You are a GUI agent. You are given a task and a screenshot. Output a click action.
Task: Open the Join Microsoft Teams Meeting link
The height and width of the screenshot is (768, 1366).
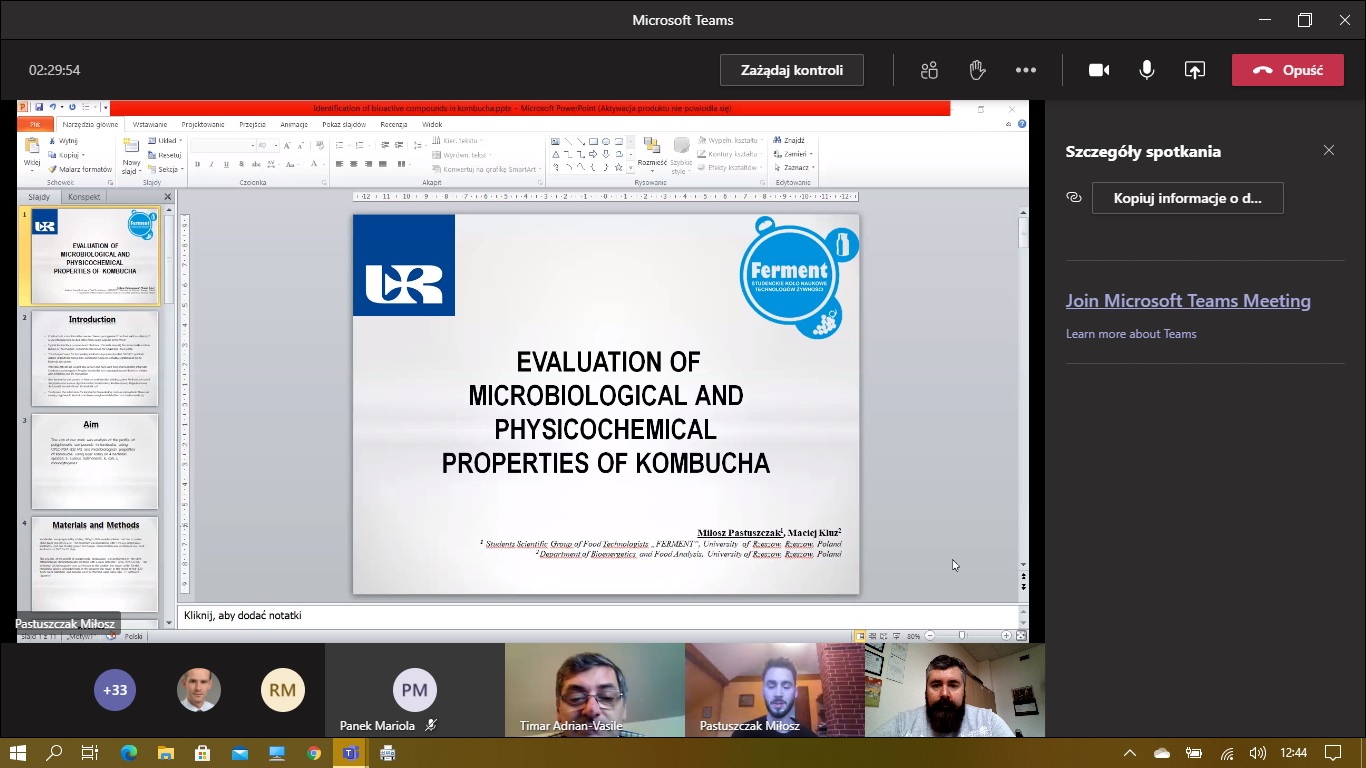(1187, 301)
